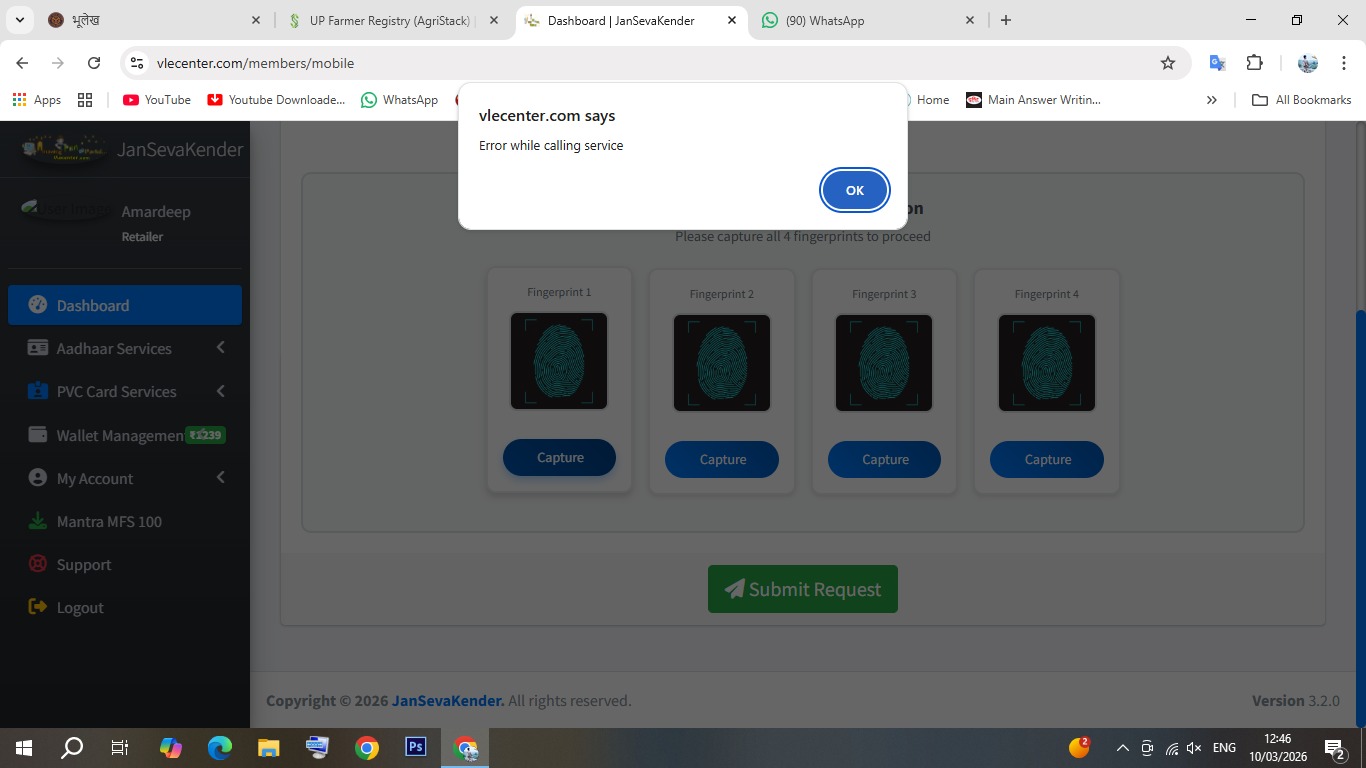Expand the My Account submenu arrow
1366x768 pixels.
(x=220, y=478)
